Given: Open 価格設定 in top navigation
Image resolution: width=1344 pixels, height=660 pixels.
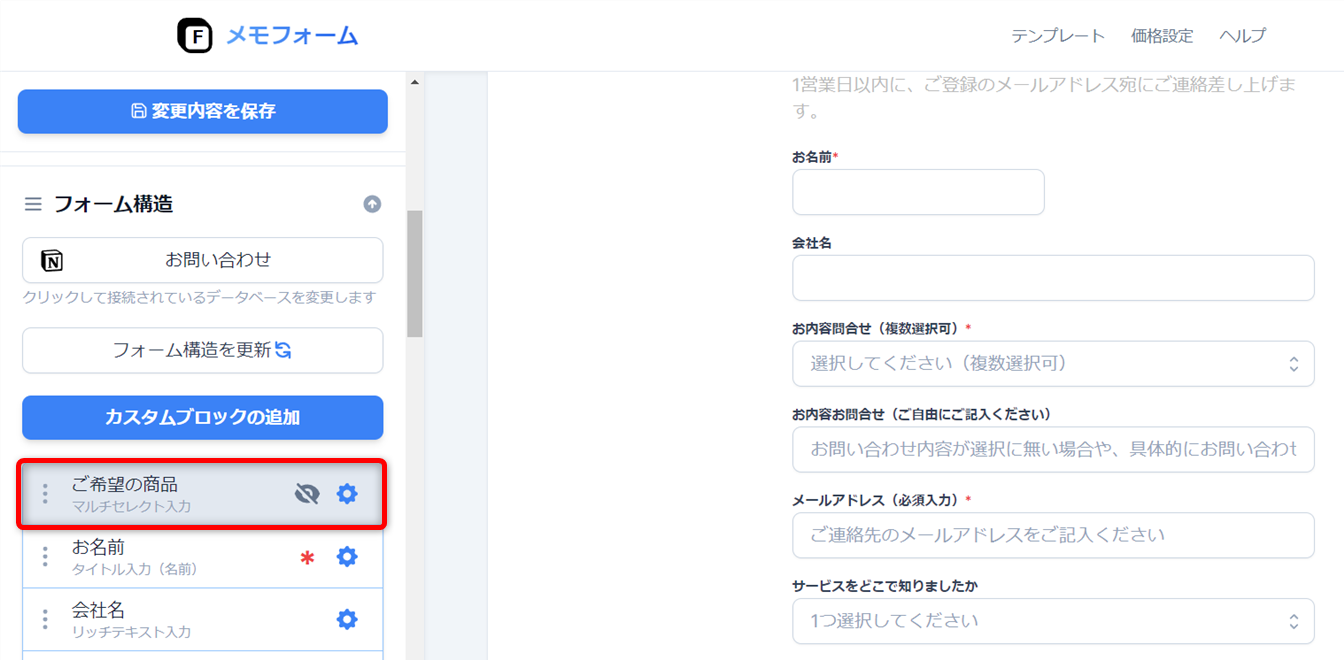Looking at the screenshot, I should pos(1162,36).
